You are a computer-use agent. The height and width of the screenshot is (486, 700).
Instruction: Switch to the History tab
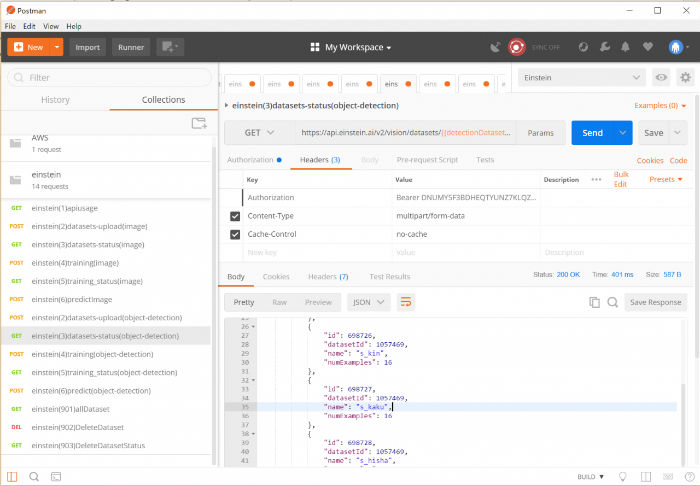[55, 100]
